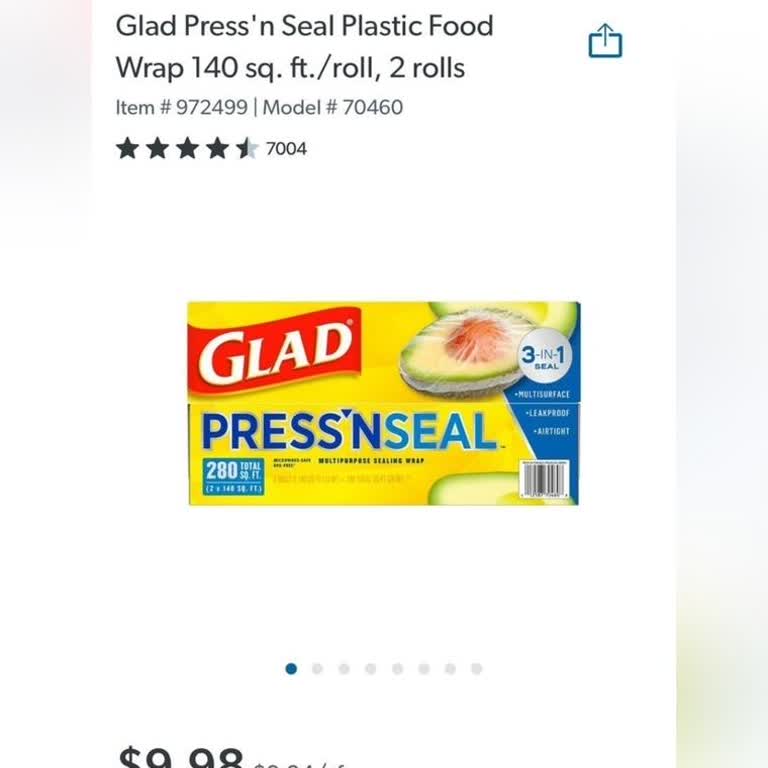768x768 pixels.
Task: Click the half-filled fifth rating star
Action: [247, 149]
